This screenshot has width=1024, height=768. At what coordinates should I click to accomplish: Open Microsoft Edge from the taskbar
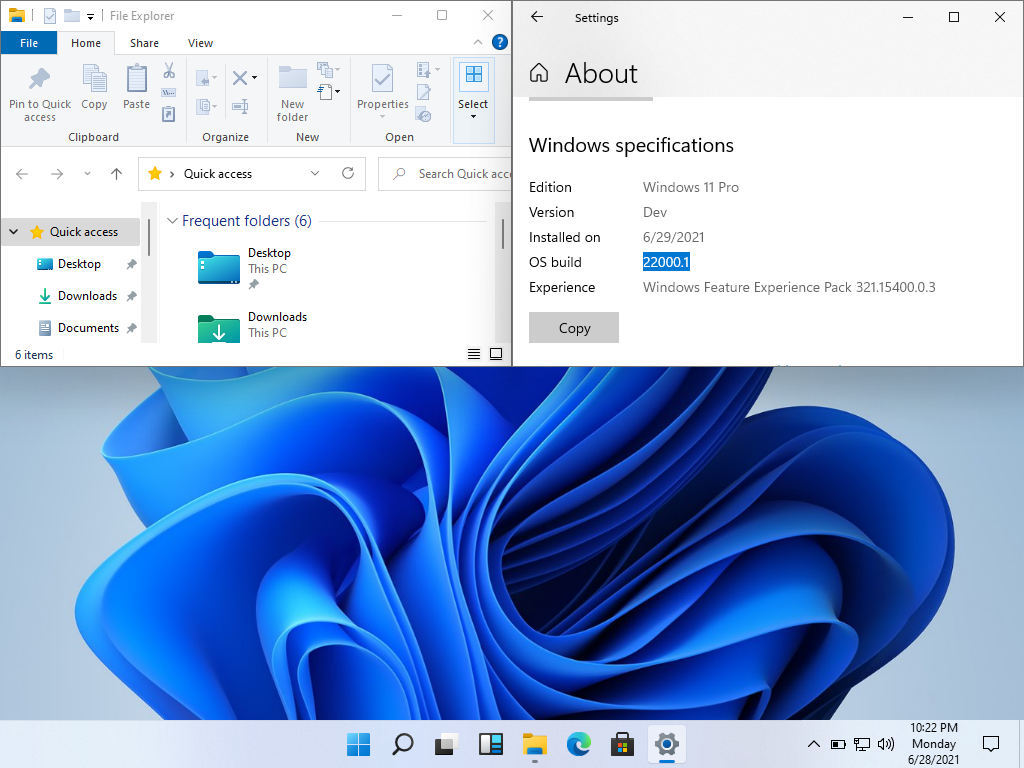[579, 744]
